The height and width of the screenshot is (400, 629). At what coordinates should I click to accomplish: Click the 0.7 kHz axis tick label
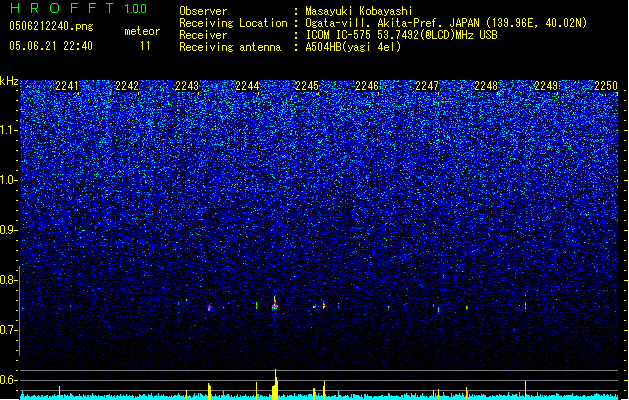click(9, 330)
